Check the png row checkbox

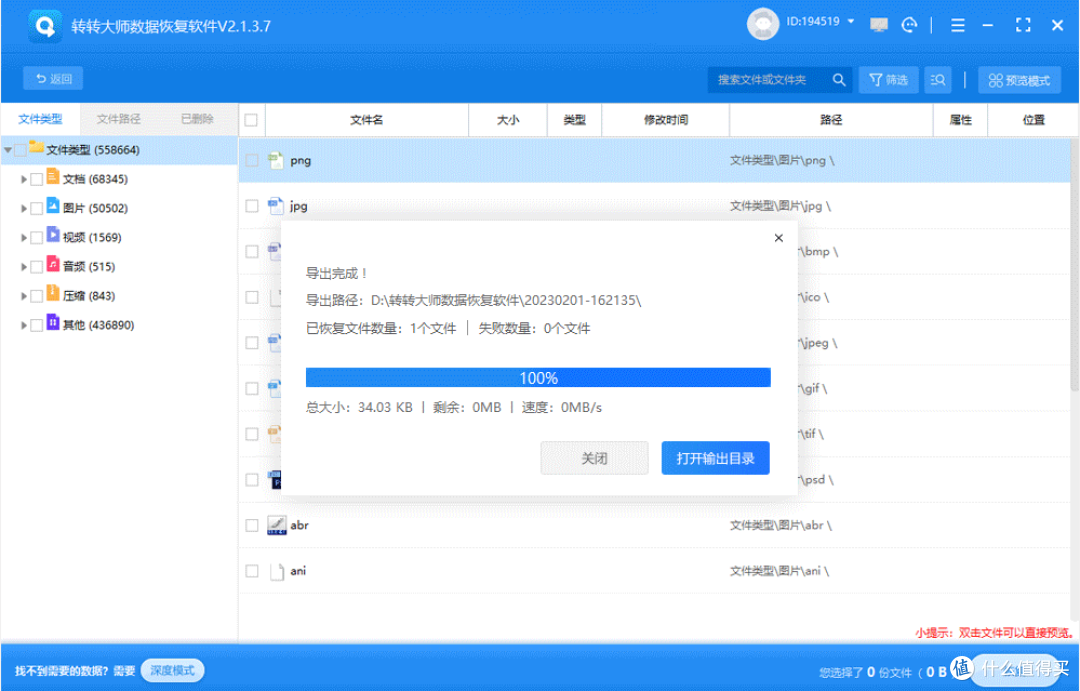(x=252, y=161)
